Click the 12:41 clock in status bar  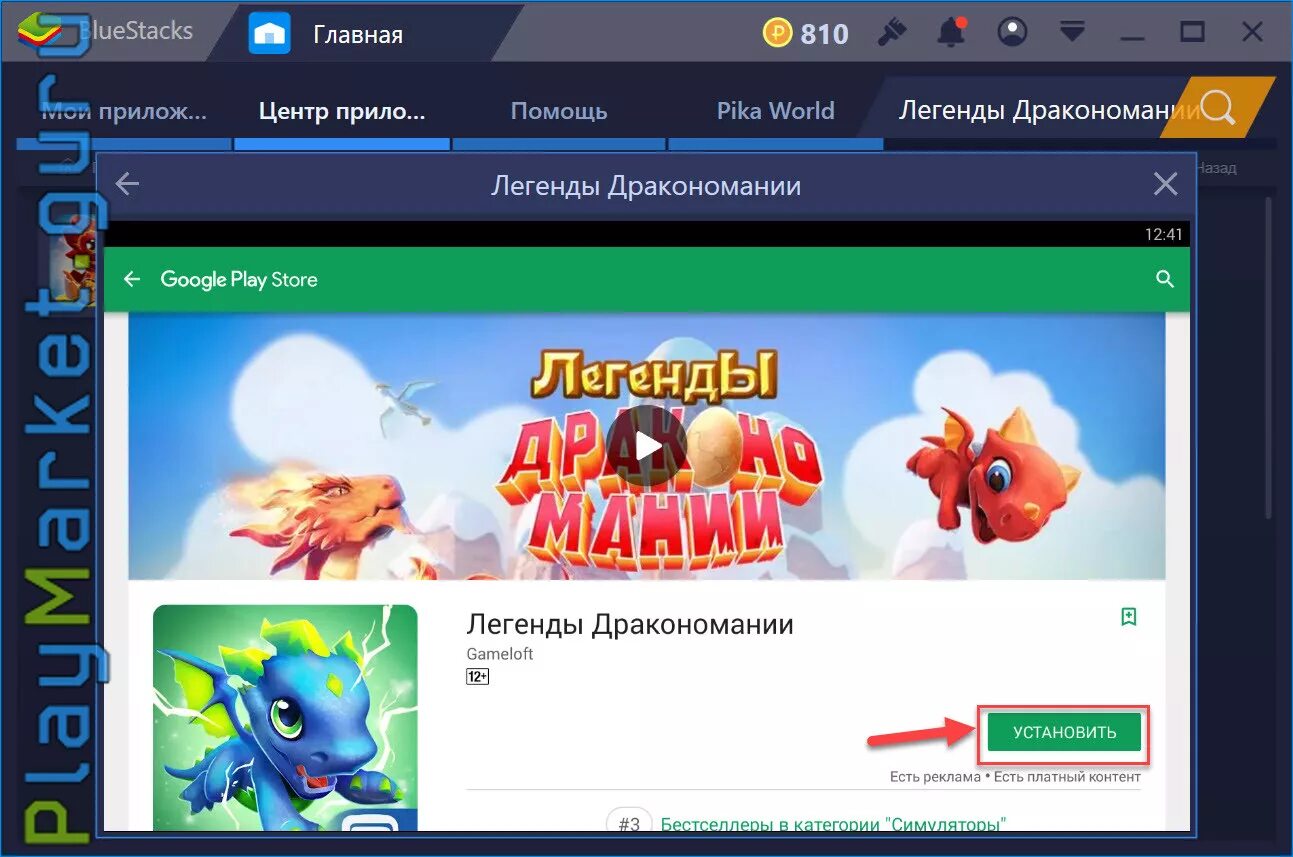(x=1163, y=234)
